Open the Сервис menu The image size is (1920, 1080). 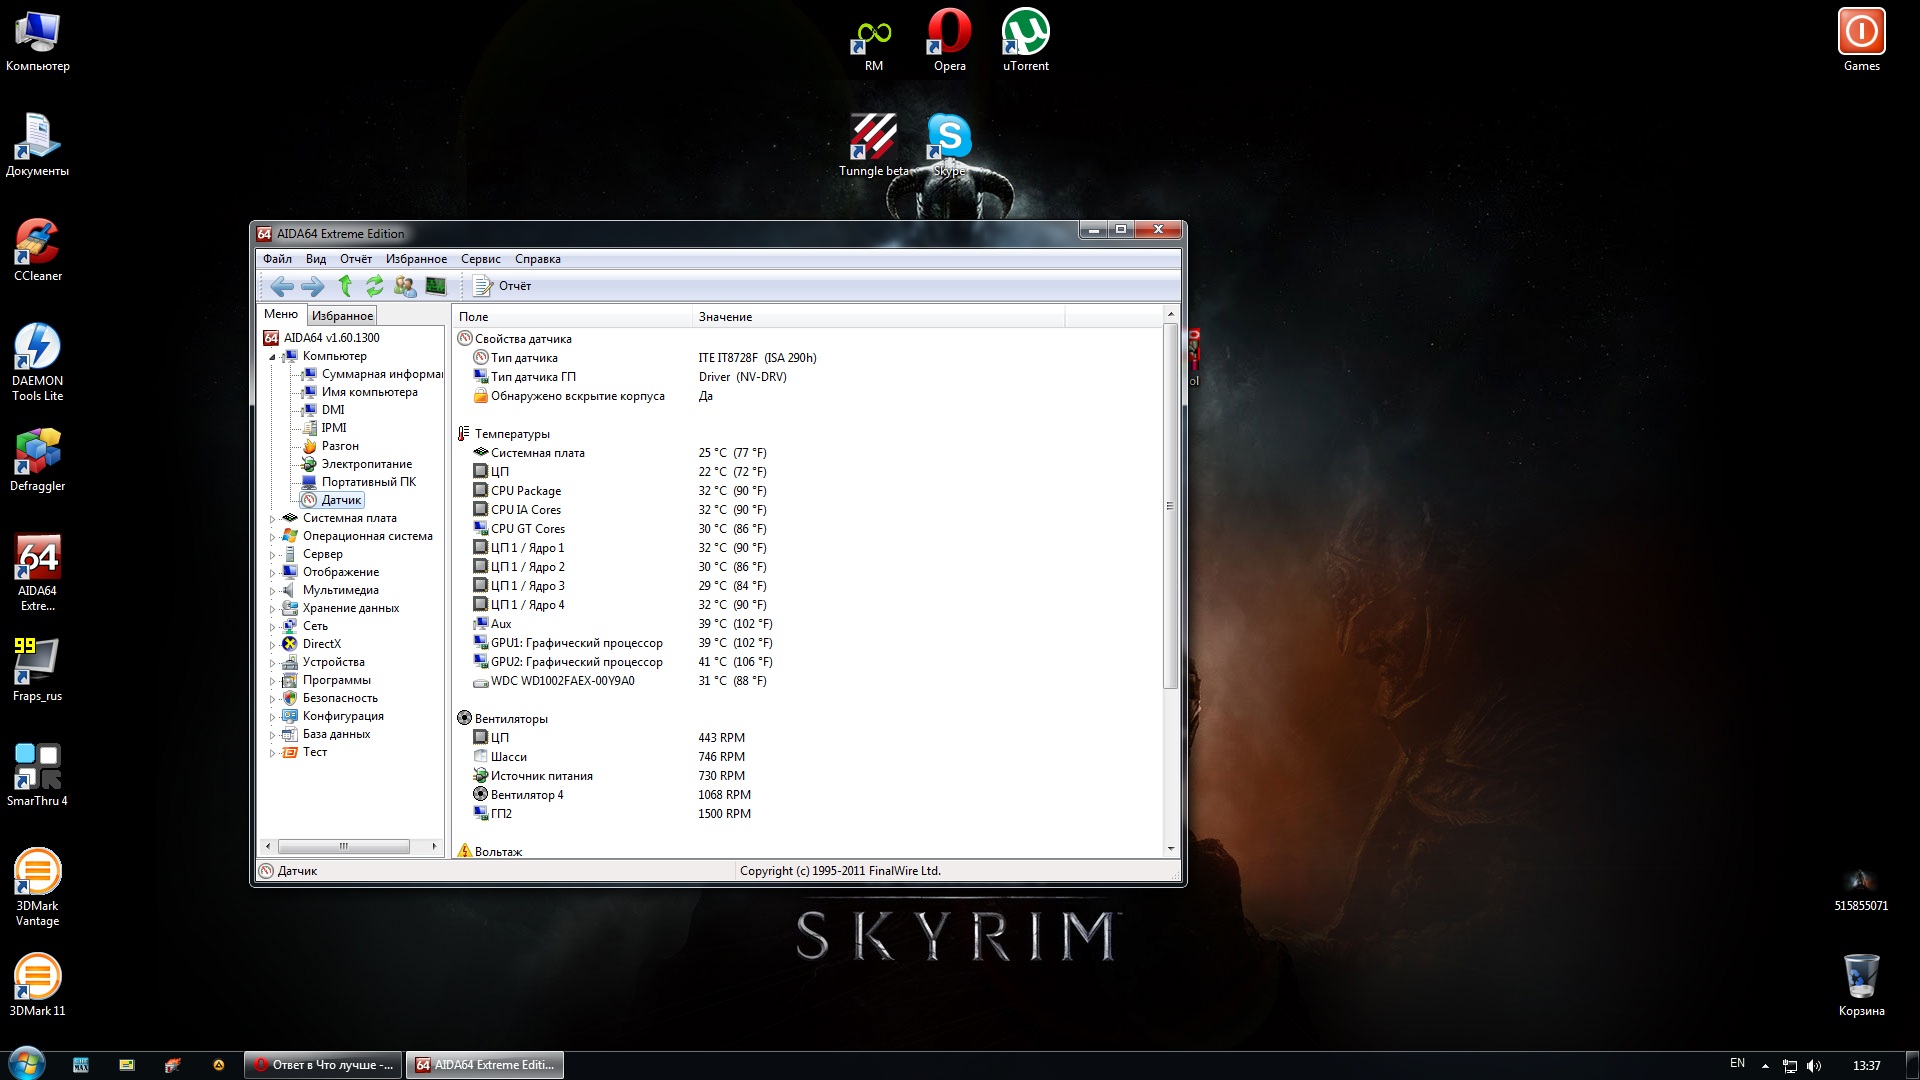pos(480,259)
